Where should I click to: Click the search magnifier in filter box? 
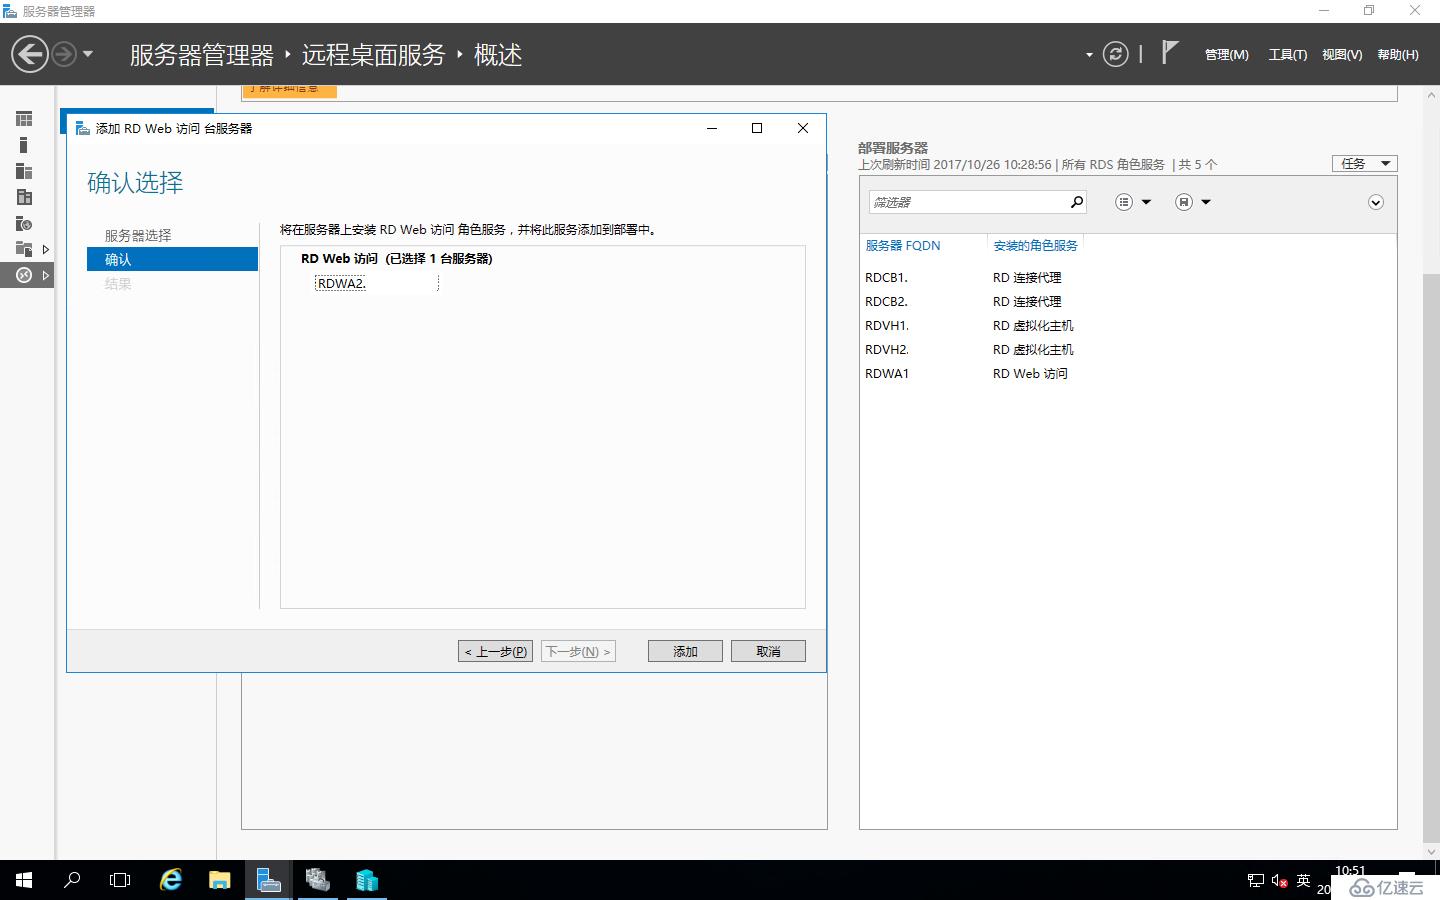click(x=1076, y=202)
